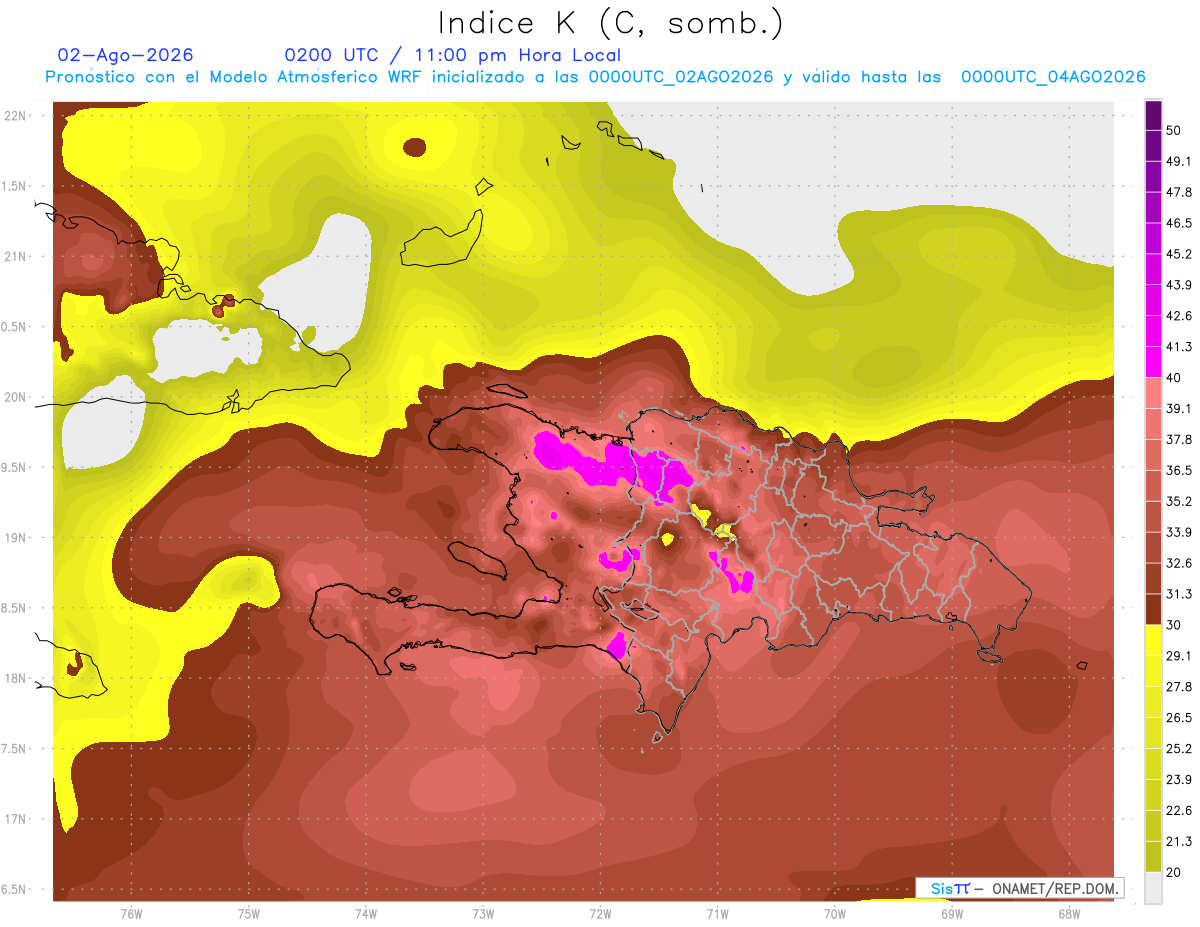Click the purple legend band between 47.8 and 49.1
This screenshot has height=927, width=1200.
(x=1153, y=176)
